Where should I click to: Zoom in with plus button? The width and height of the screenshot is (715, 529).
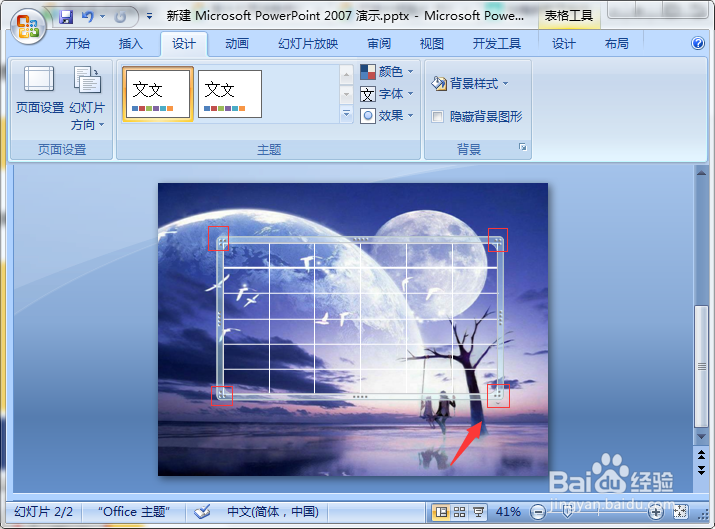(656, 512)
